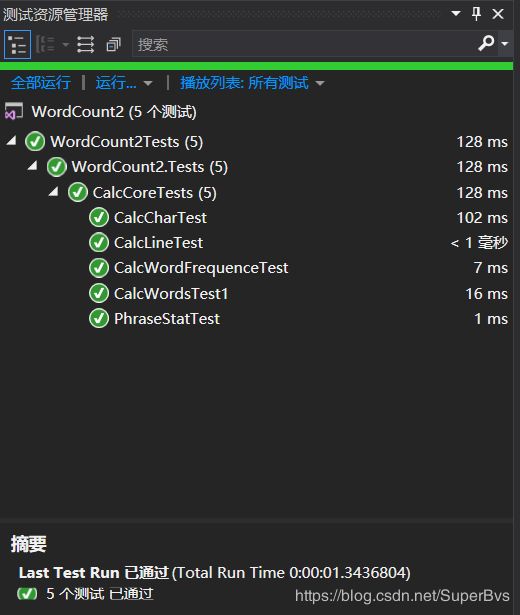Select the CalcCoreTests (5) tree item
520x615 pixels.
click(155, 193)
